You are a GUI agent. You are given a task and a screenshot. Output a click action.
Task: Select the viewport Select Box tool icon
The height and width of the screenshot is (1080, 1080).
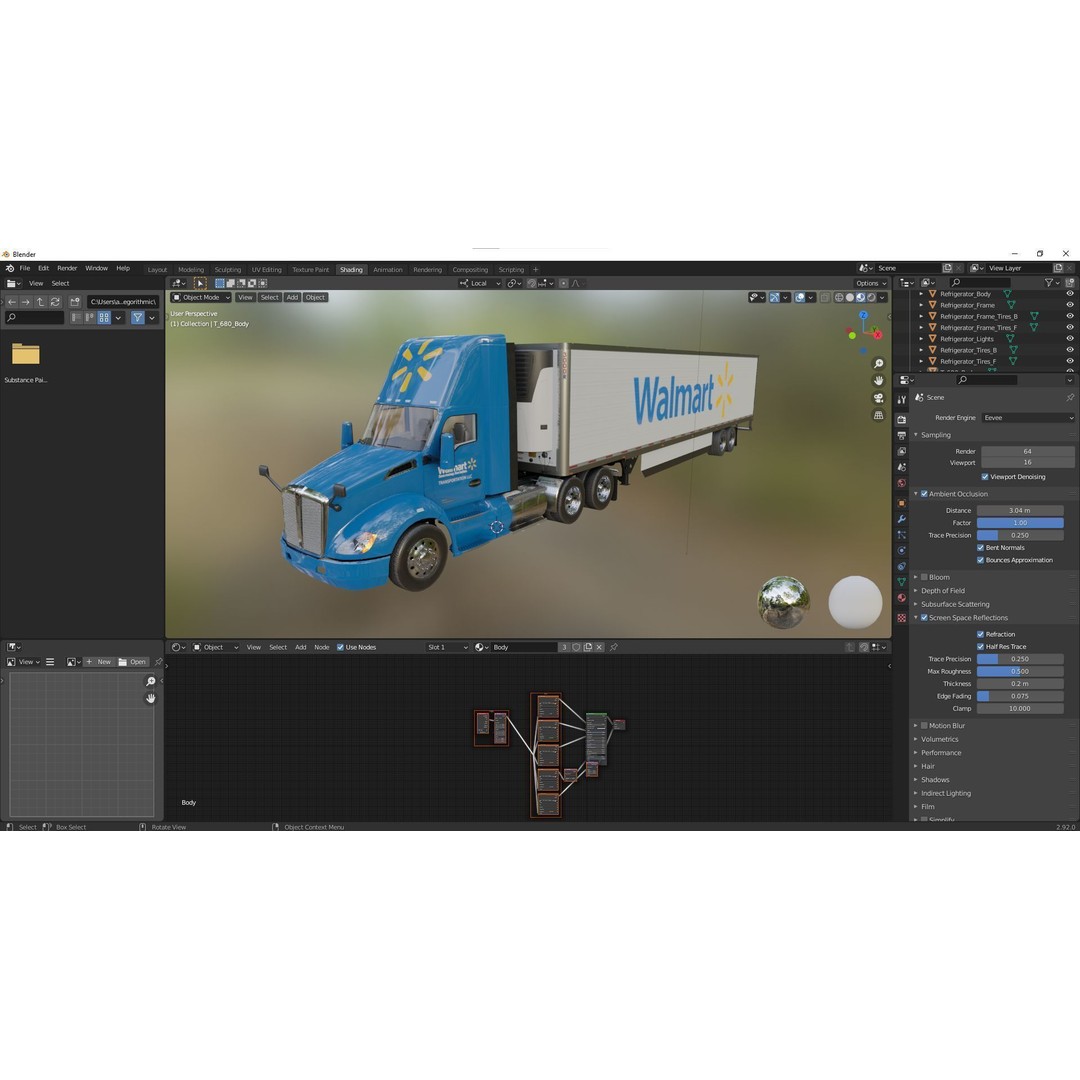tap(200, 283)
